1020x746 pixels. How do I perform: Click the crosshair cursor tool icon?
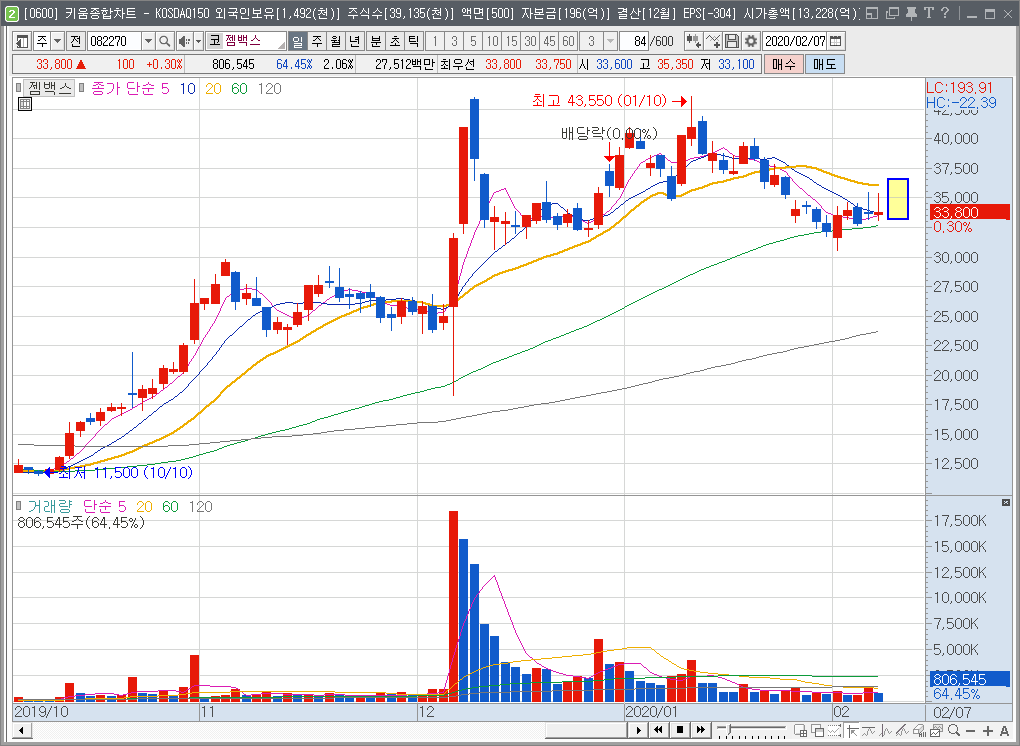click(x=852, y=730)
